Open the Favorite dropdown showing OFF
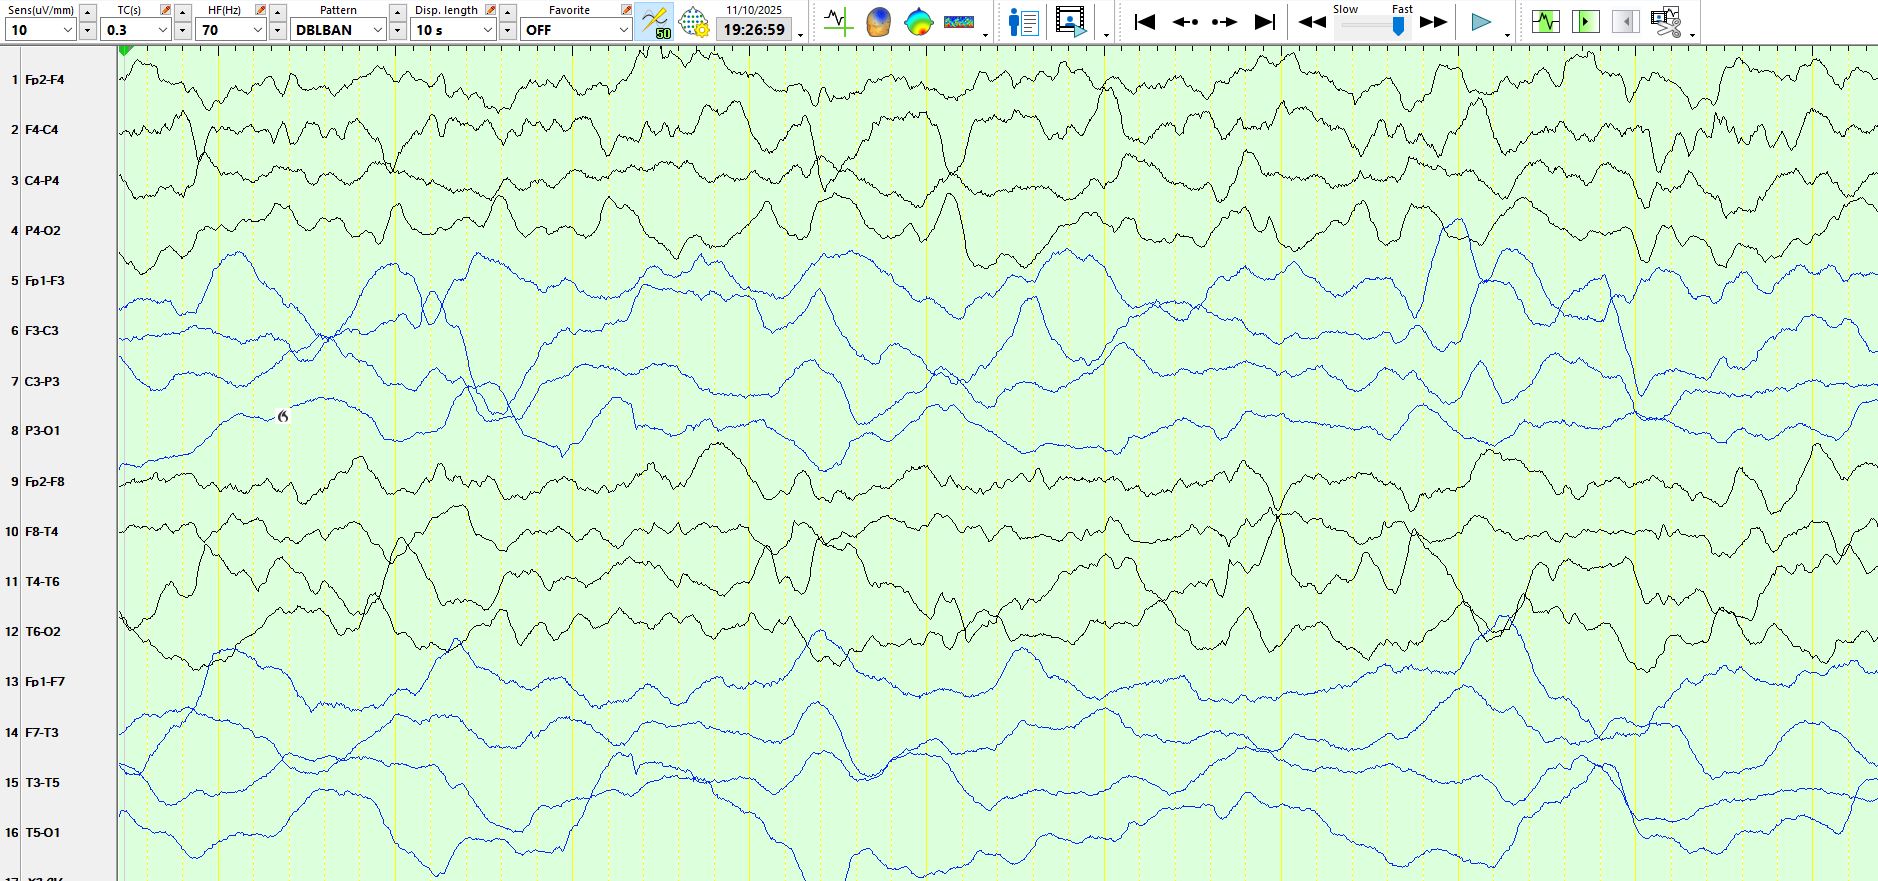The width and height of the screenshot is (1878, 881). pyautogui.click(x=576, y=30)
